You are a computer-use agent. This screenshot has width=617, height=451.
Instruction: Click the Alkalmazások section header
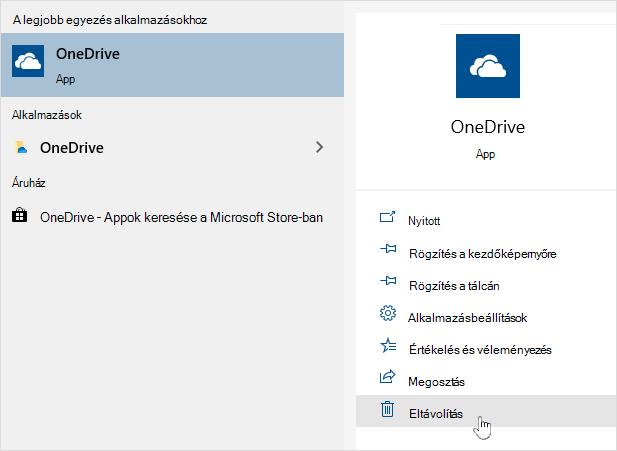(x=47, y=115)
